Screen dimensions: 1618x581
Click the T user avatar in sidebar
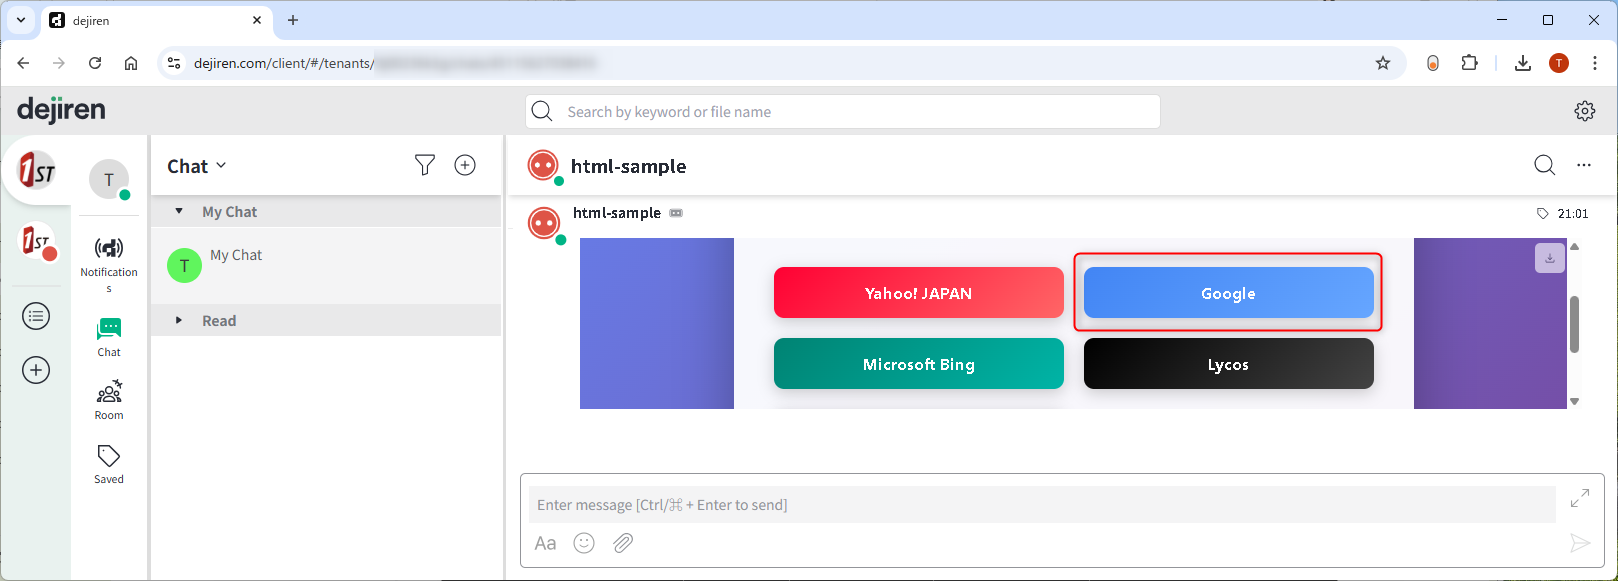(109, 179)
